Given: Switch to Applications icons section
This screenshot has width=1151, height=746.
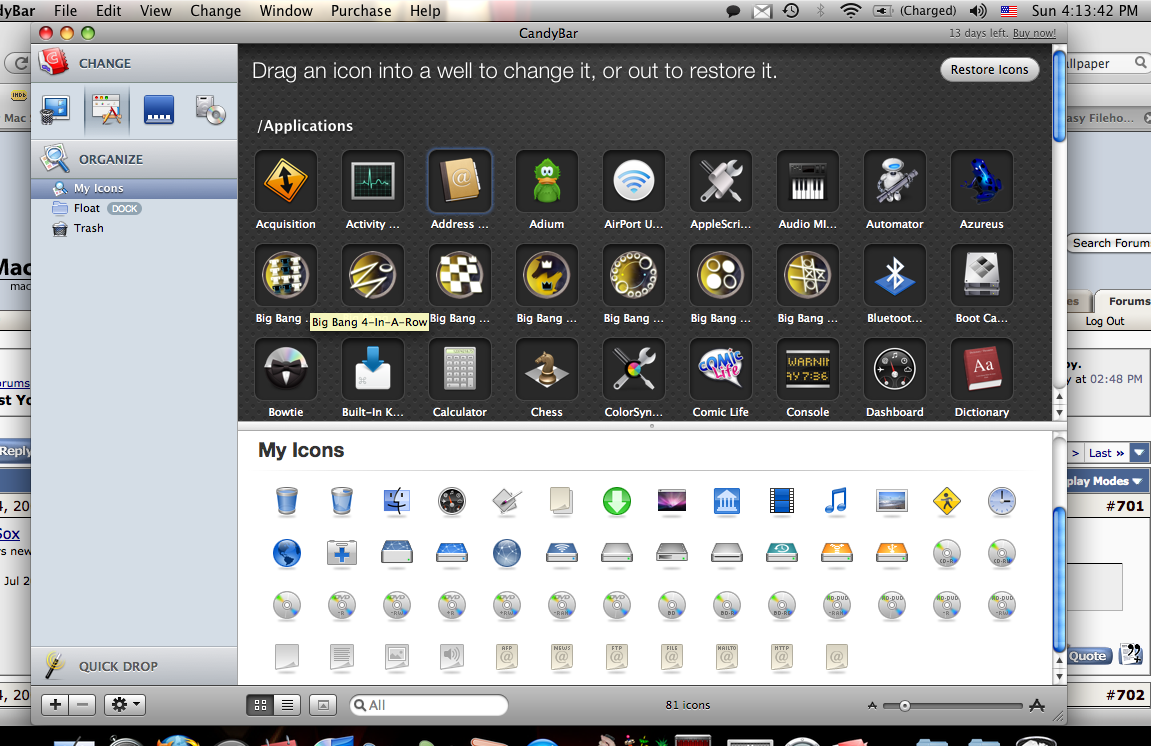Looking at the screenshot, I should pos(107,110).
